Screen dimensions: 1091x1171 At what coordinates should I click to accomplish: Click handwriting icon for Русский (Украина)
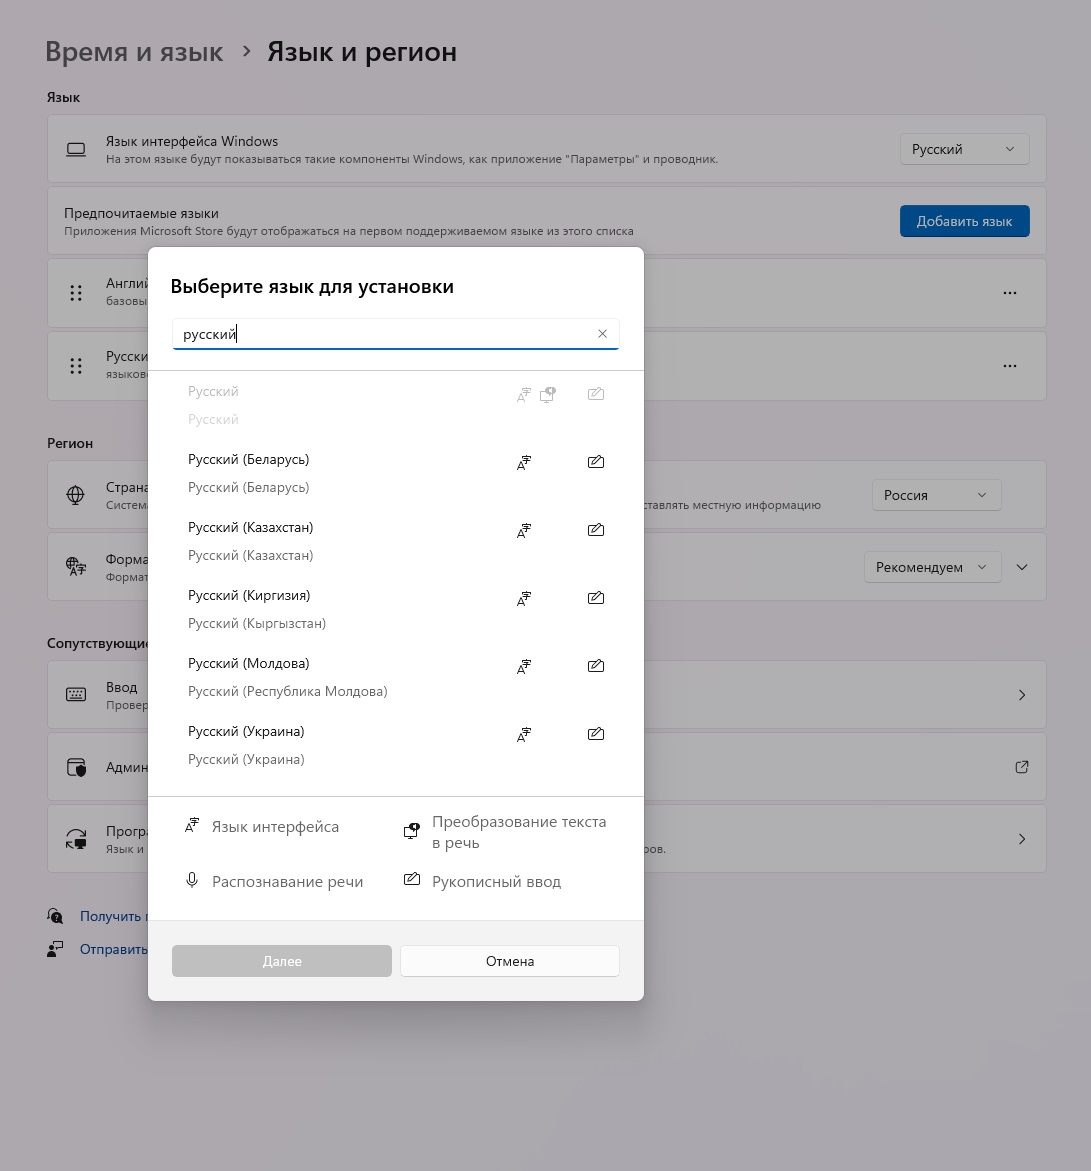point(596,734)
